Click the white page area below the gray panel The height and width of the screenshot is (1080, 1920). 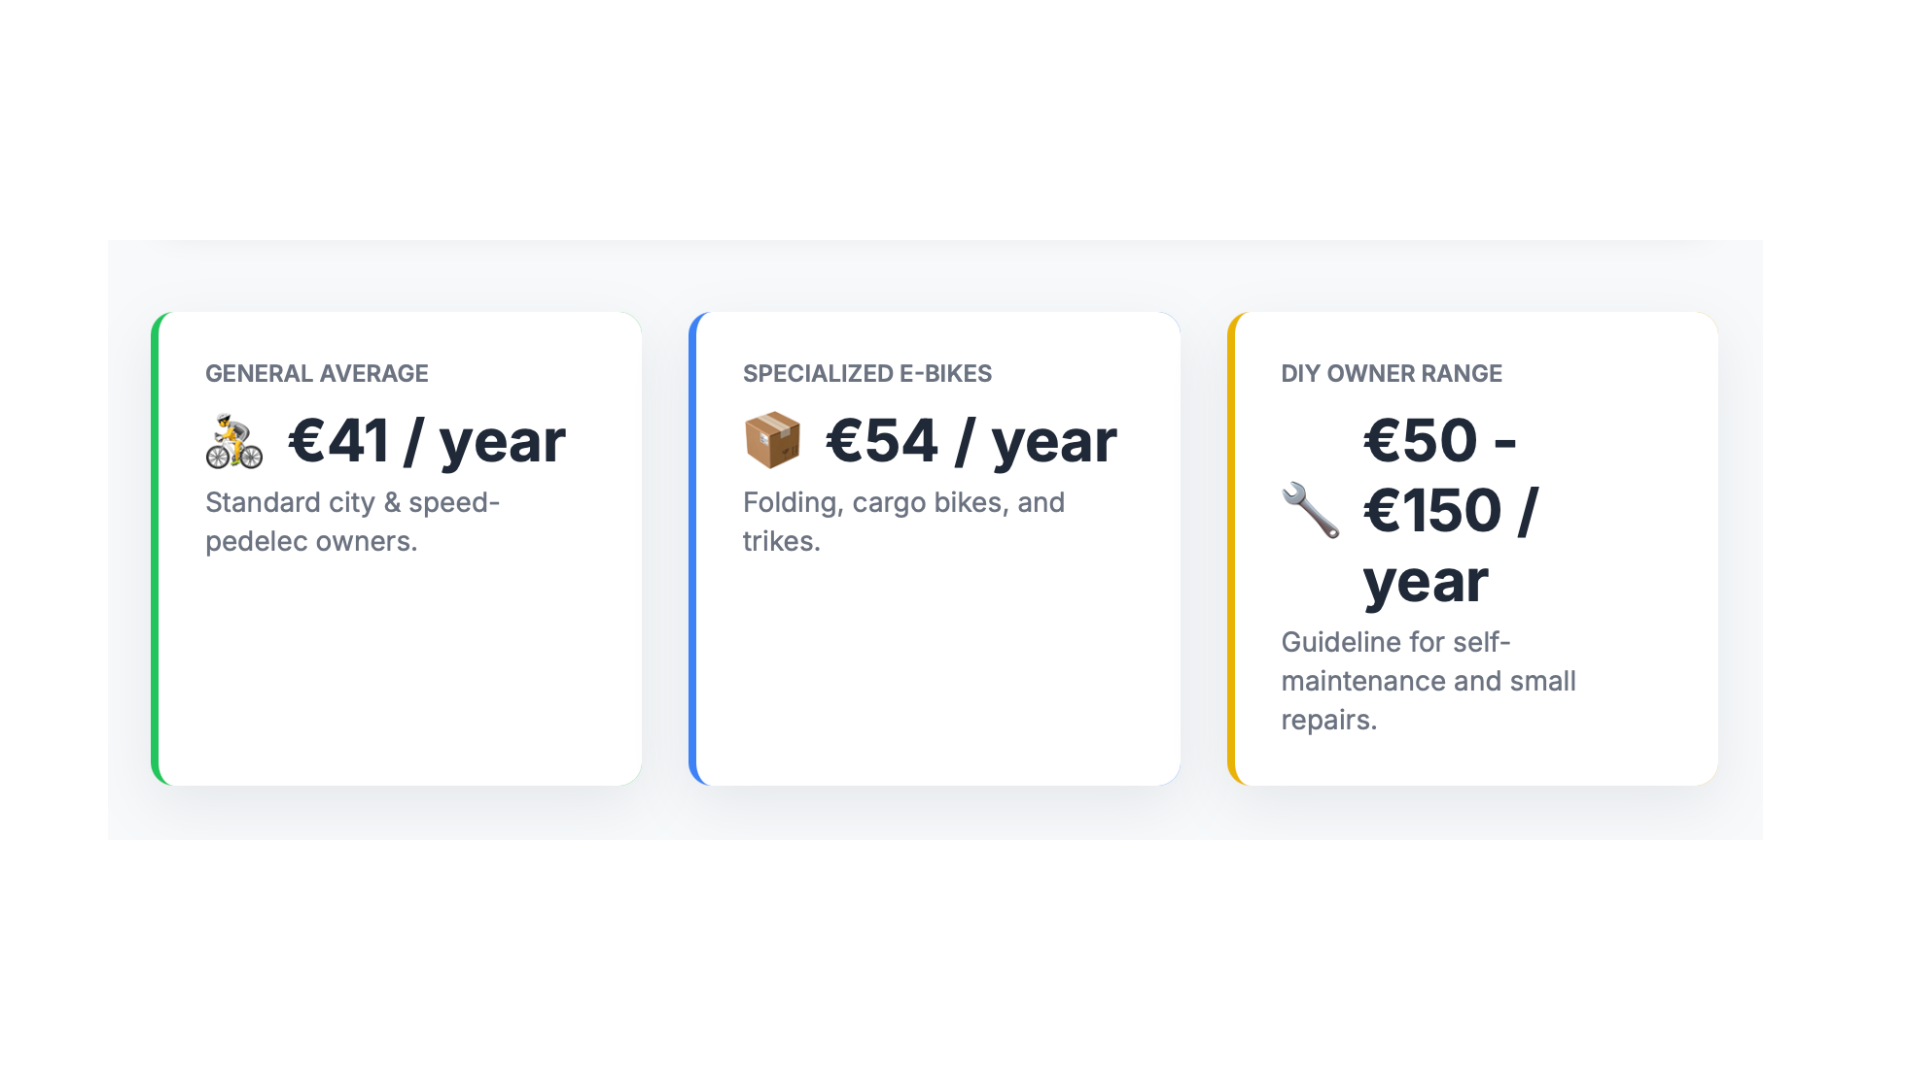pos(935,950)
